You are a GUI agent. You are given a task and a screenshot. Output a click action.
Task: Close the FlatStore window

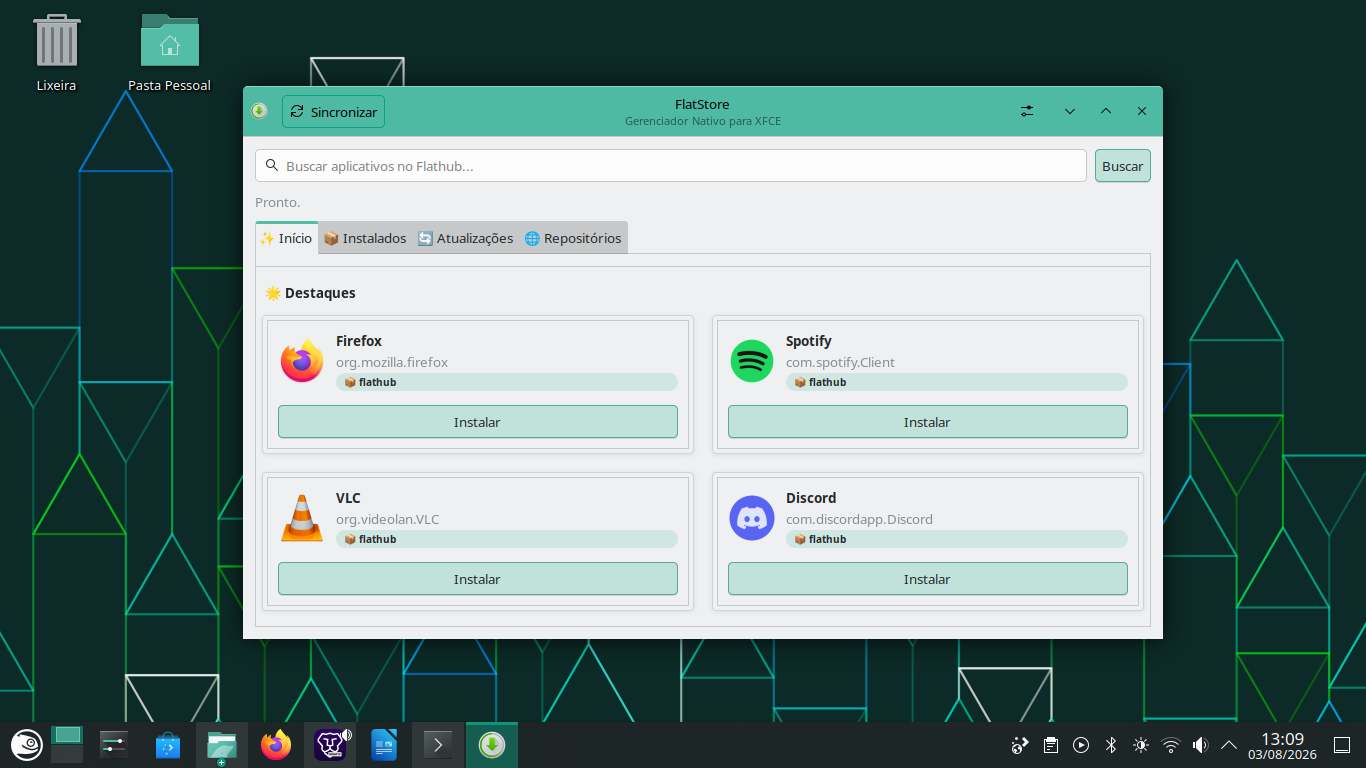coord(1142,111)
